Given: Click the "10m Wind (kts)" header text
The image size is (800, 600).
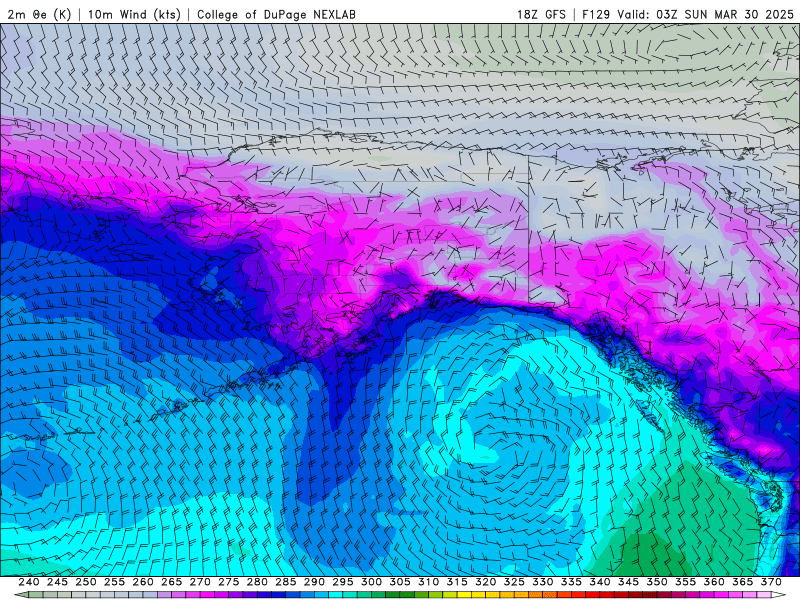Looking at the screenshot, I should [134, 14].
